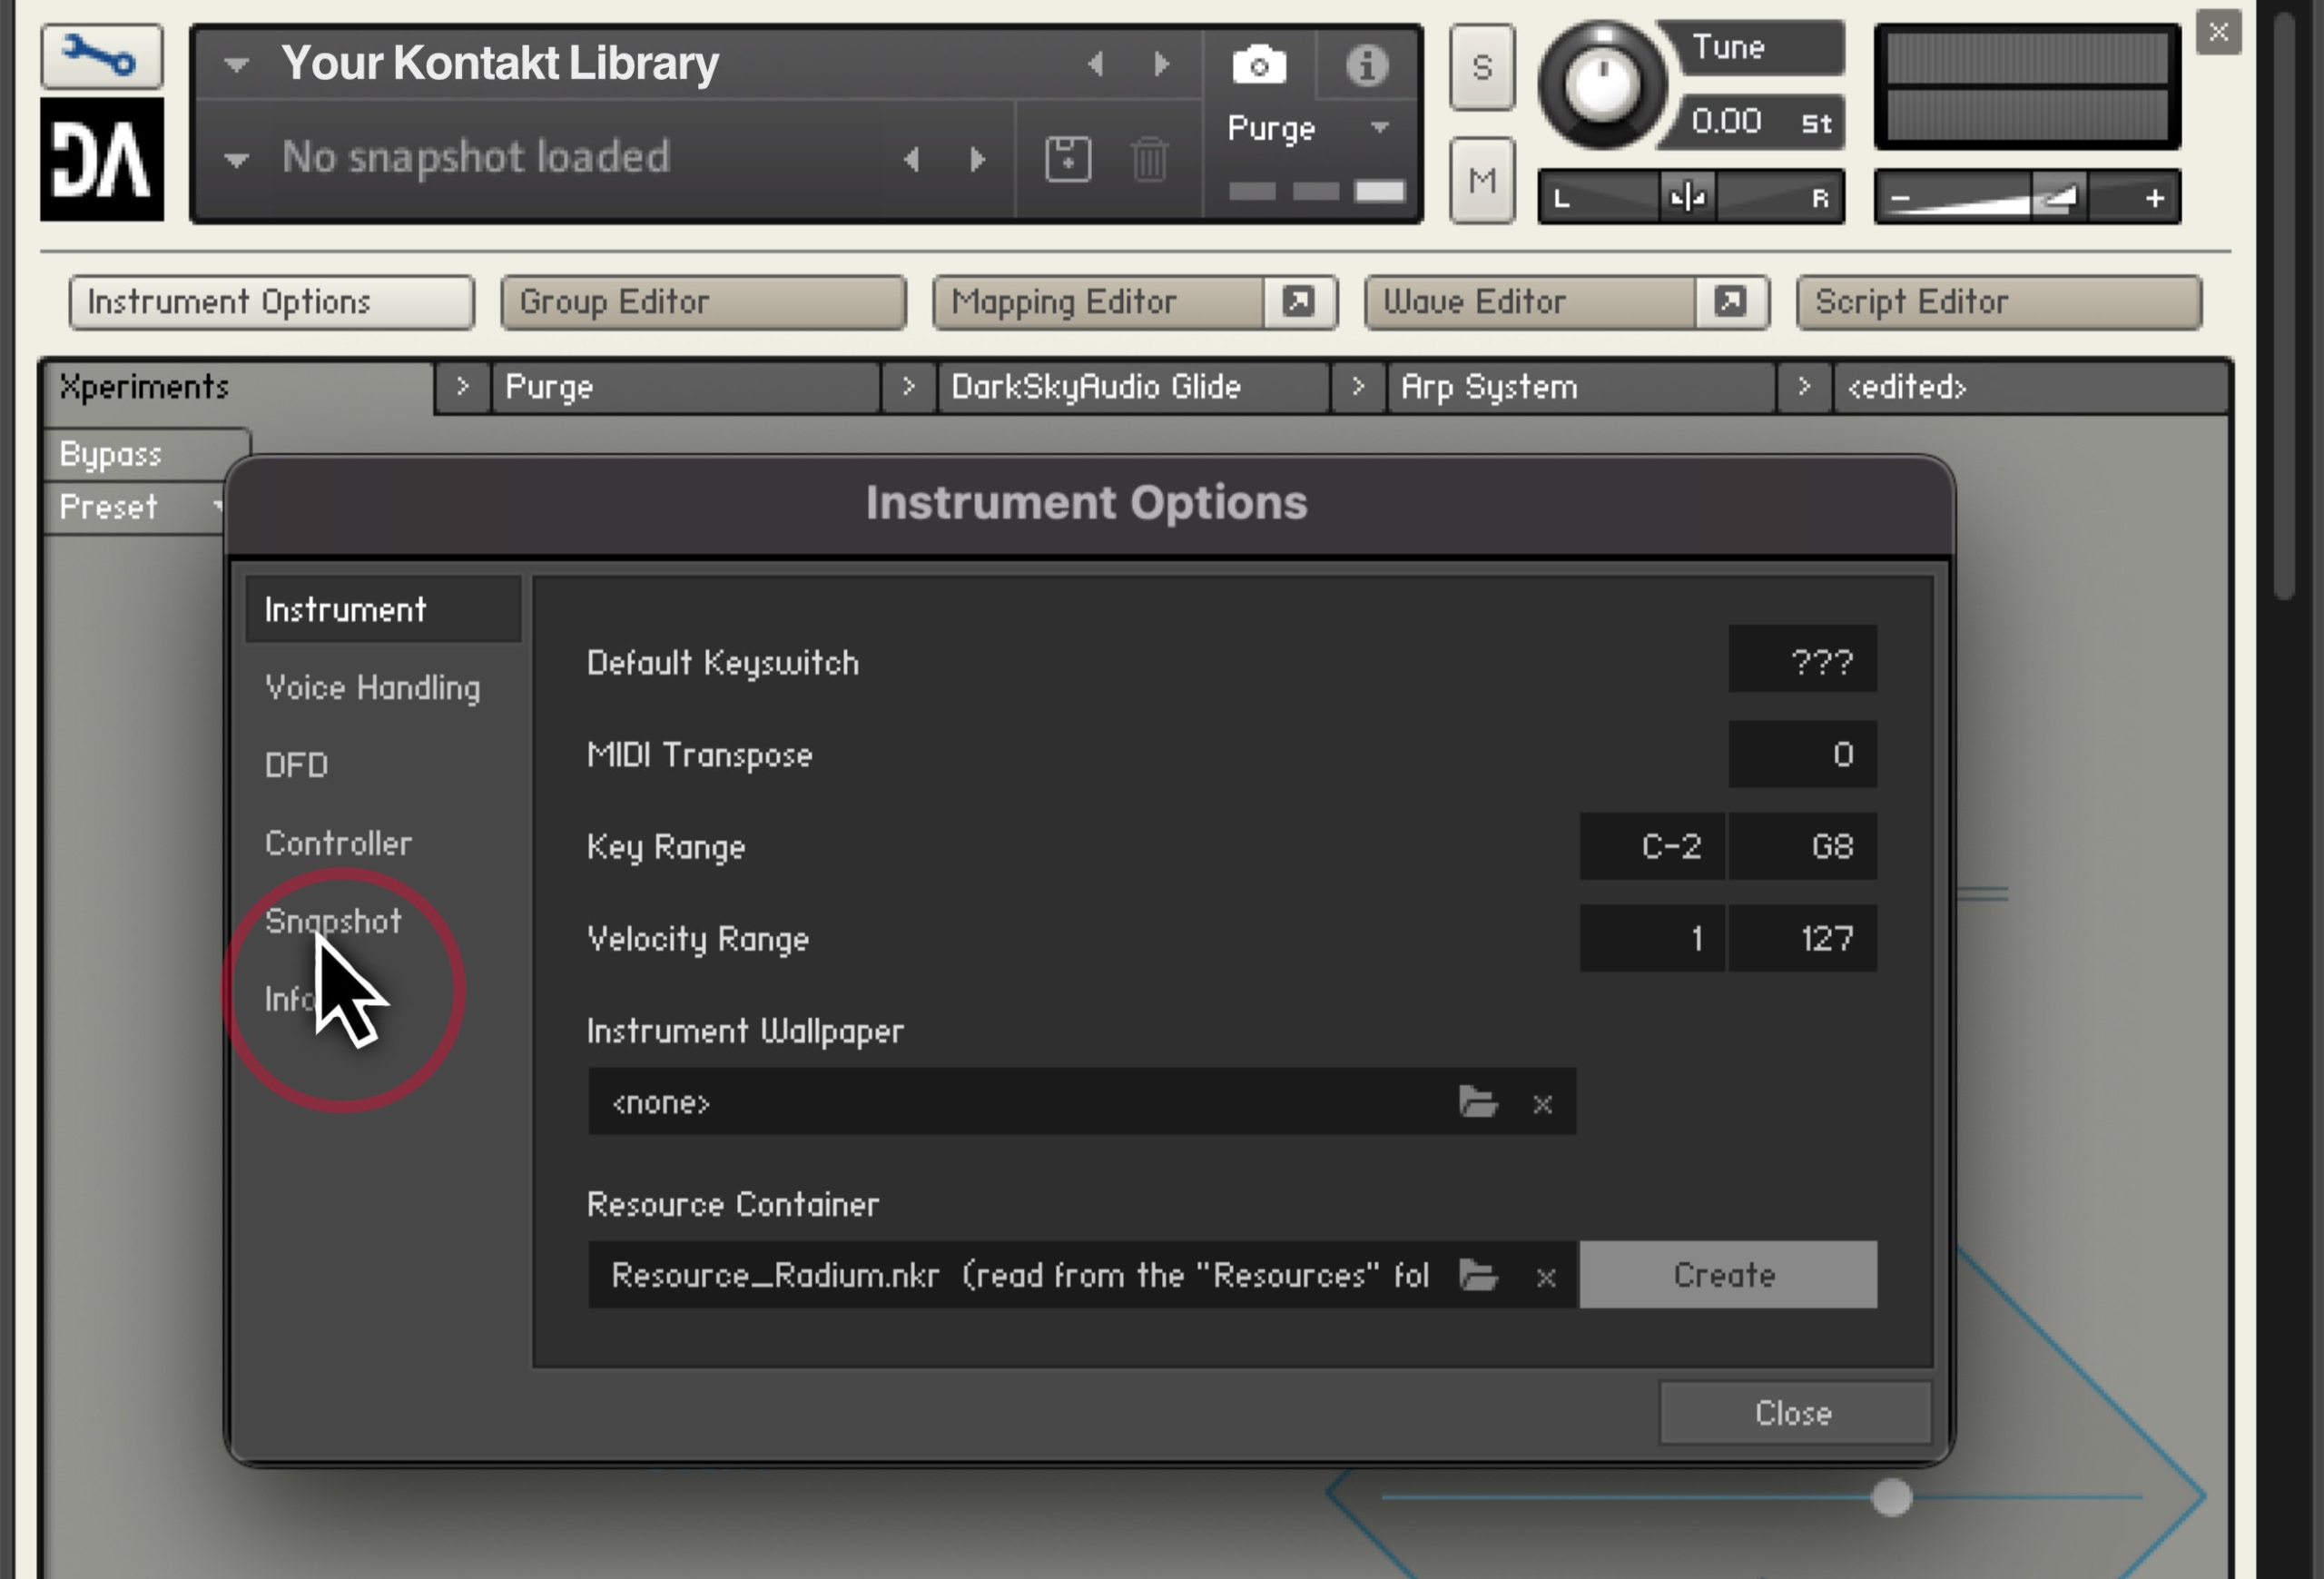This screenshot has height=1579, width=2324.
Task: Open the arrow tab before Purge
Action: pyautogui.click(x=462, y=387)
